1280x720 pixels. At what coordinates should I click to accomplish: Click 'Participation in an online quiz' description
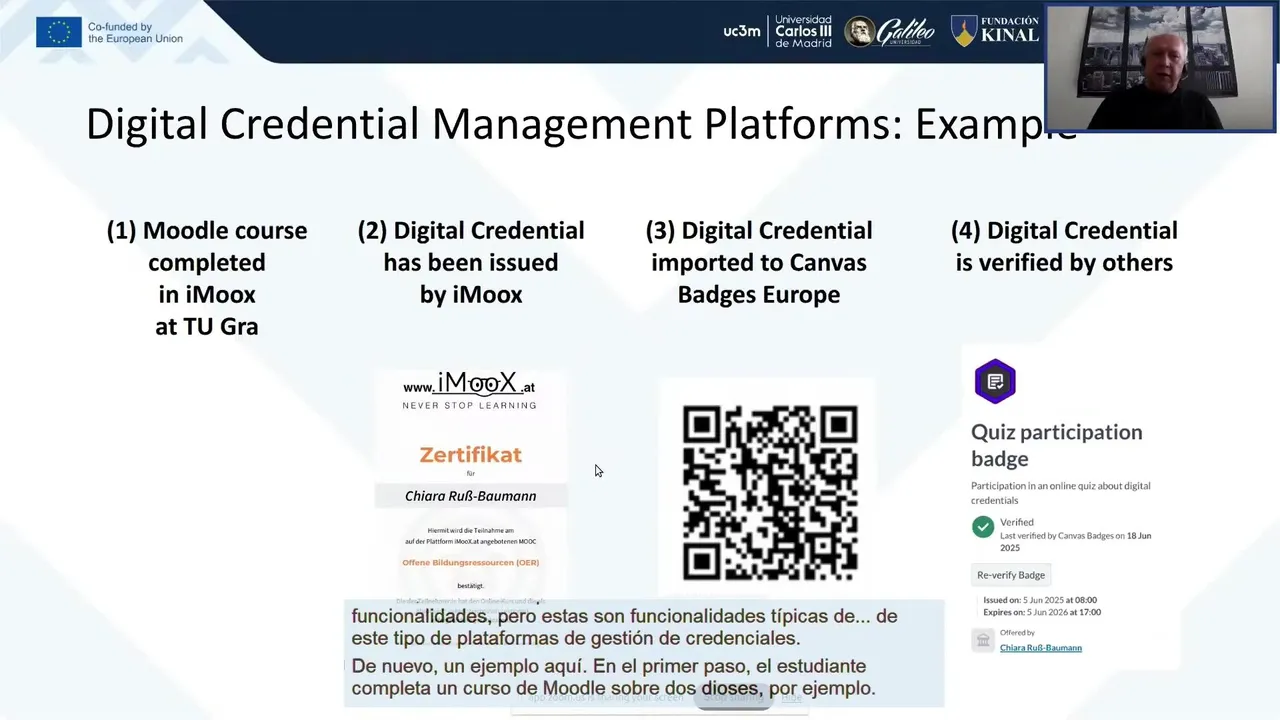click(1061, 493)
